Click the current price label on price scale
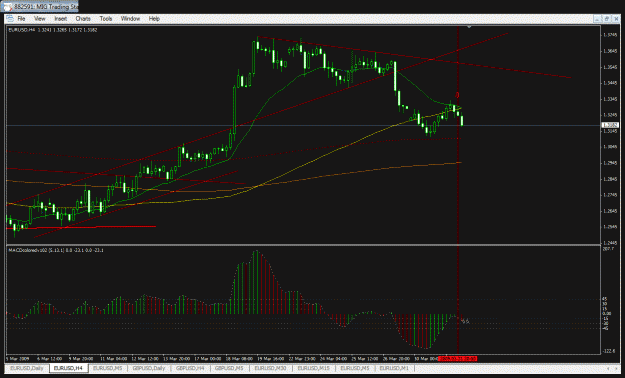The image size is (625, 378). (610, 125)
